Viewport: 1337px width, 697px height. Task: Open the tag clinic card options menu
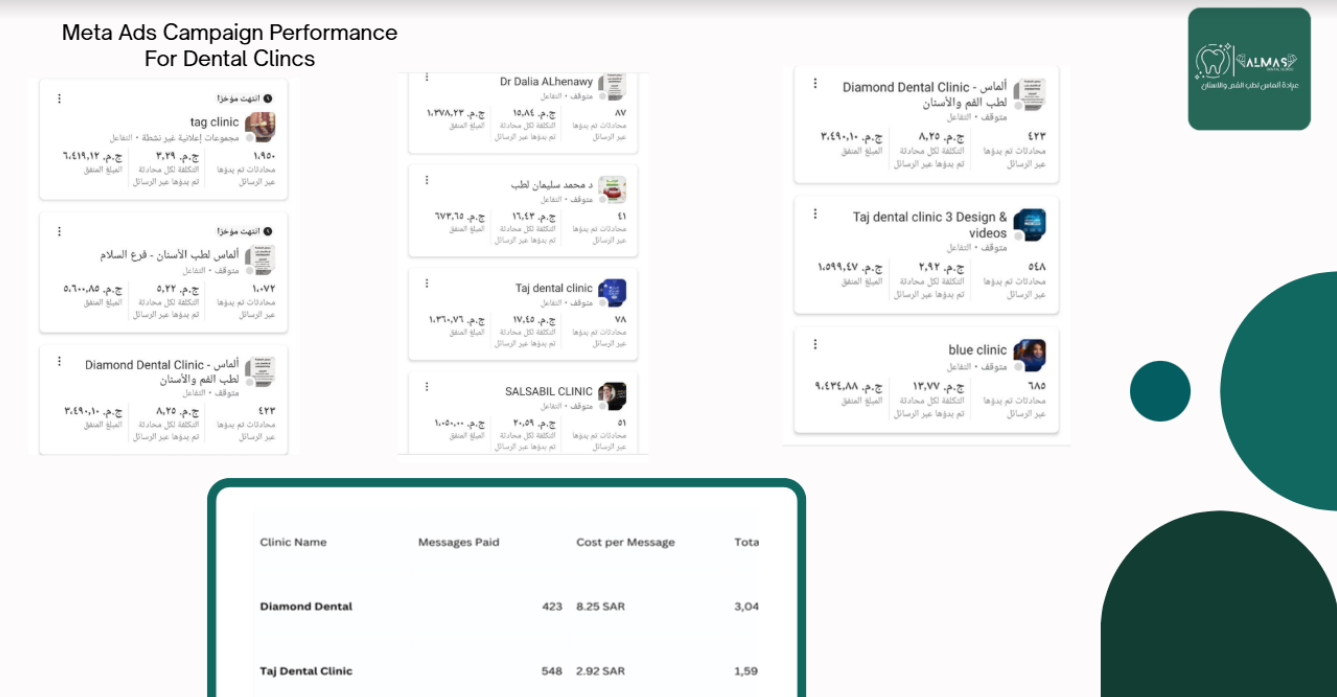59,98
